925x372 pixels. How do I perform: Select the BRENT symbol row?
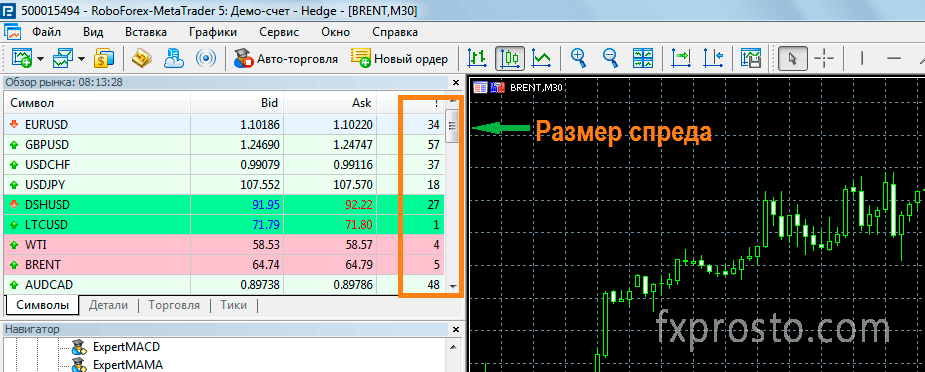[x=225, y=265]
